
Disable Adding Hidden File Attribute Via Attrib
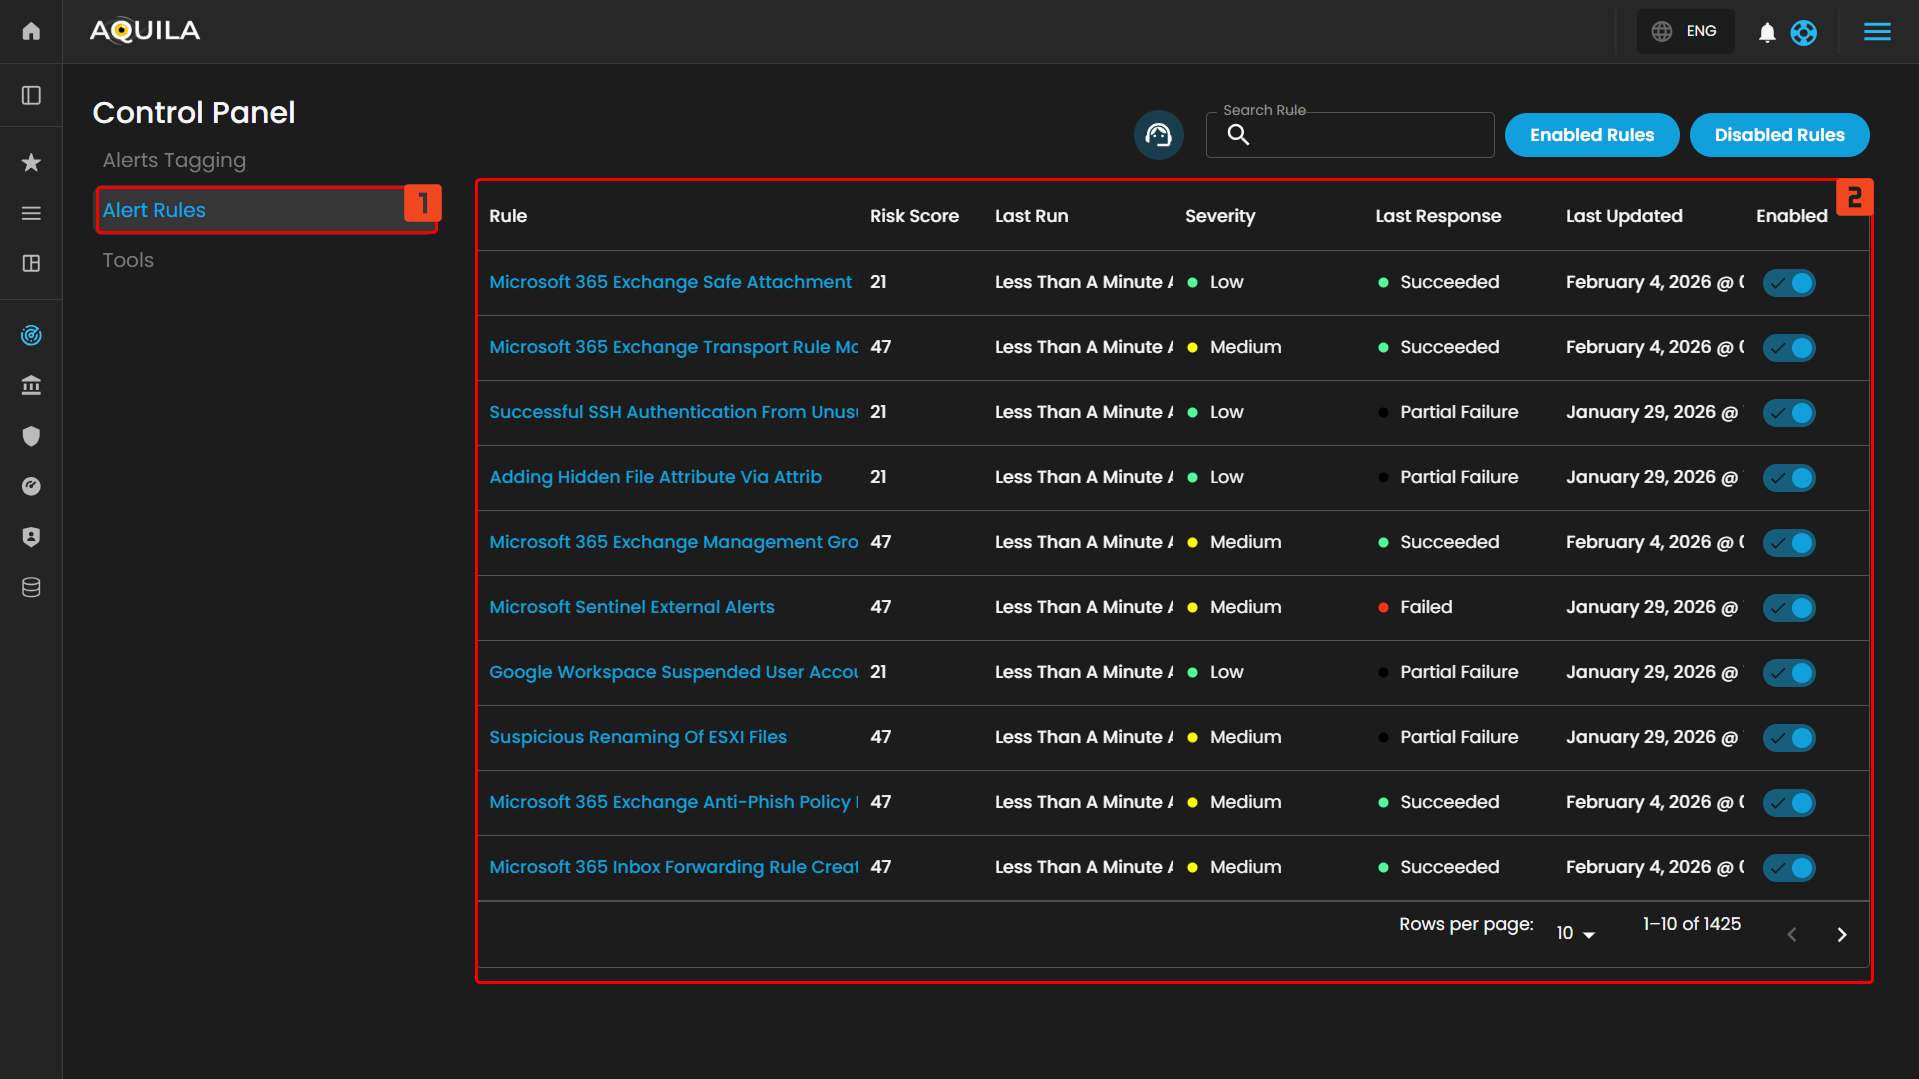(x=1789, y=478)
